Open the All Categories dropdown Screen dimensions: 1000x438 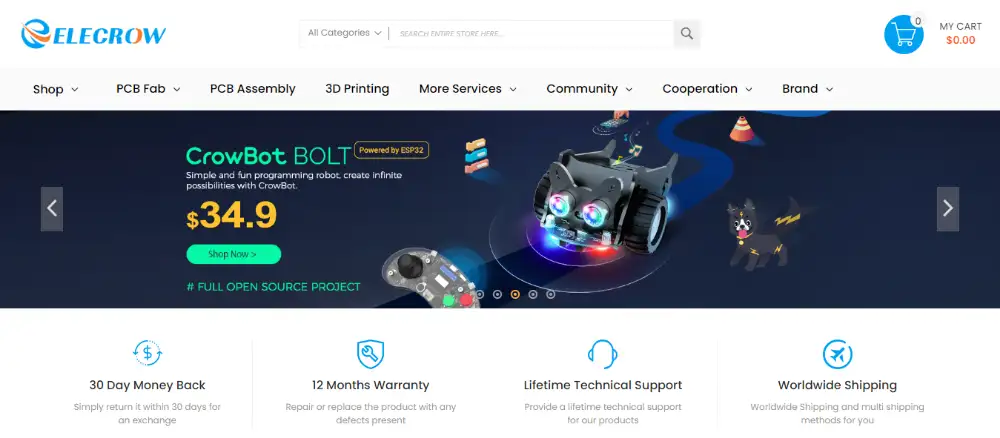coord(344,33)
